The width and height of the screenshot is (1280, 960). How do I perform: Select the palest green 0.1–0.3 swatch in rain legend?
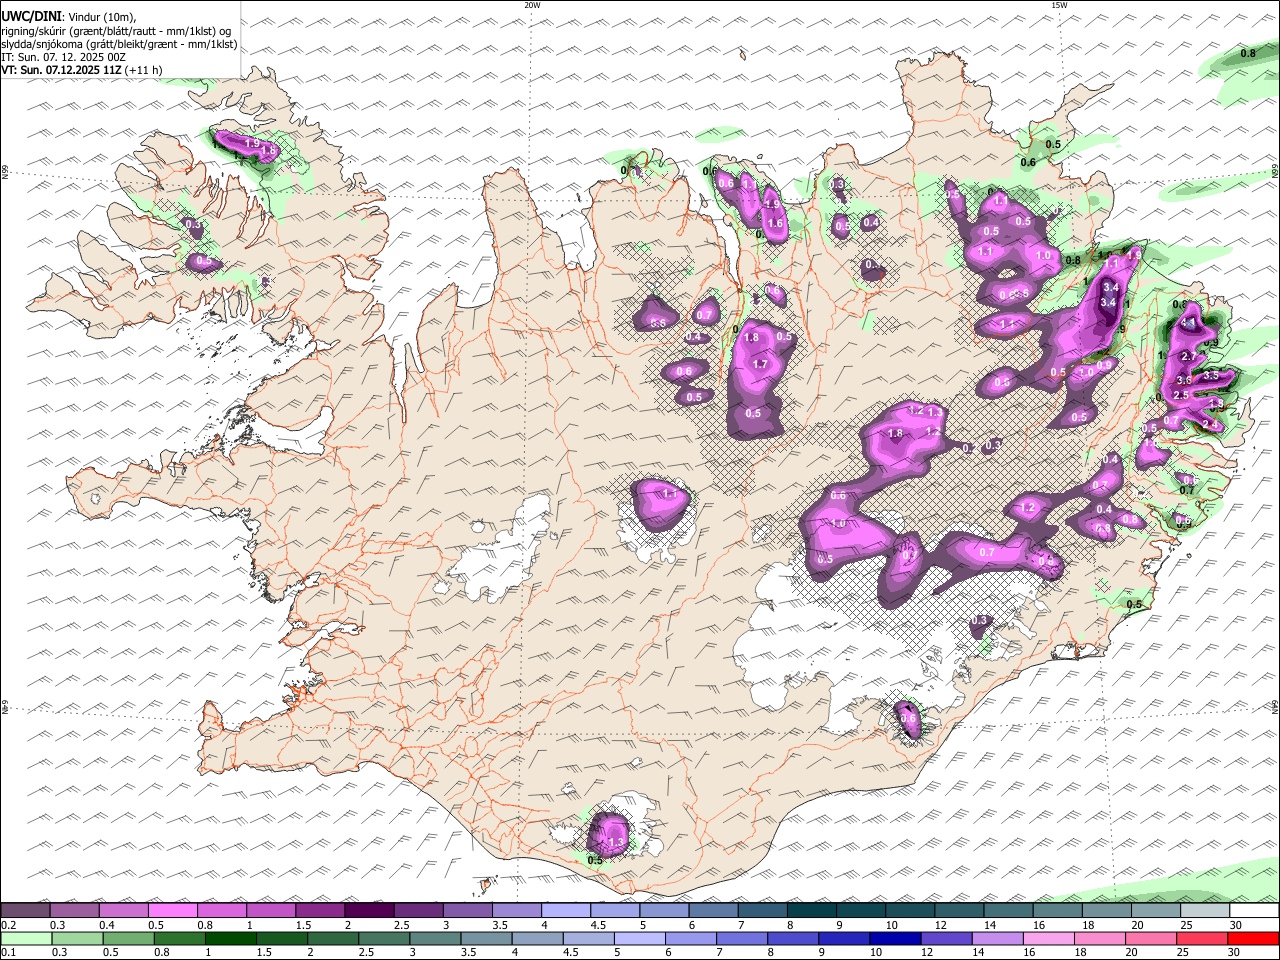pyautogui.click(x=25, y=939)
